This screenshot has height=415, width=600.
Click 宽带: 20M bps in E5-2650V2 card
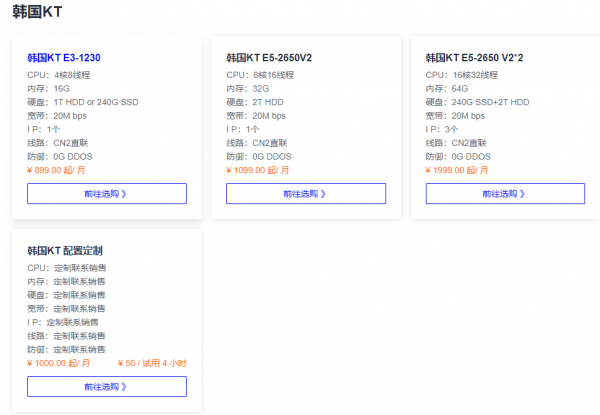click(x=256, y=116)
